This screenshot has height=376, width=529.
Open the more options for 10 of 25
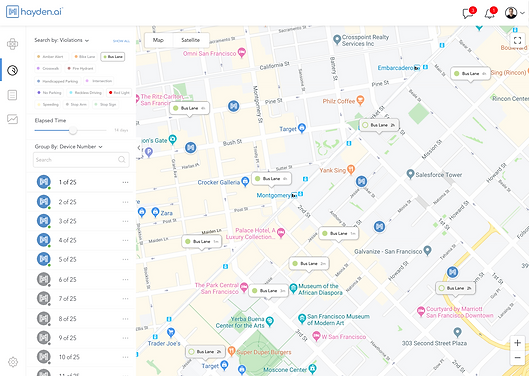tap(126, 357)
